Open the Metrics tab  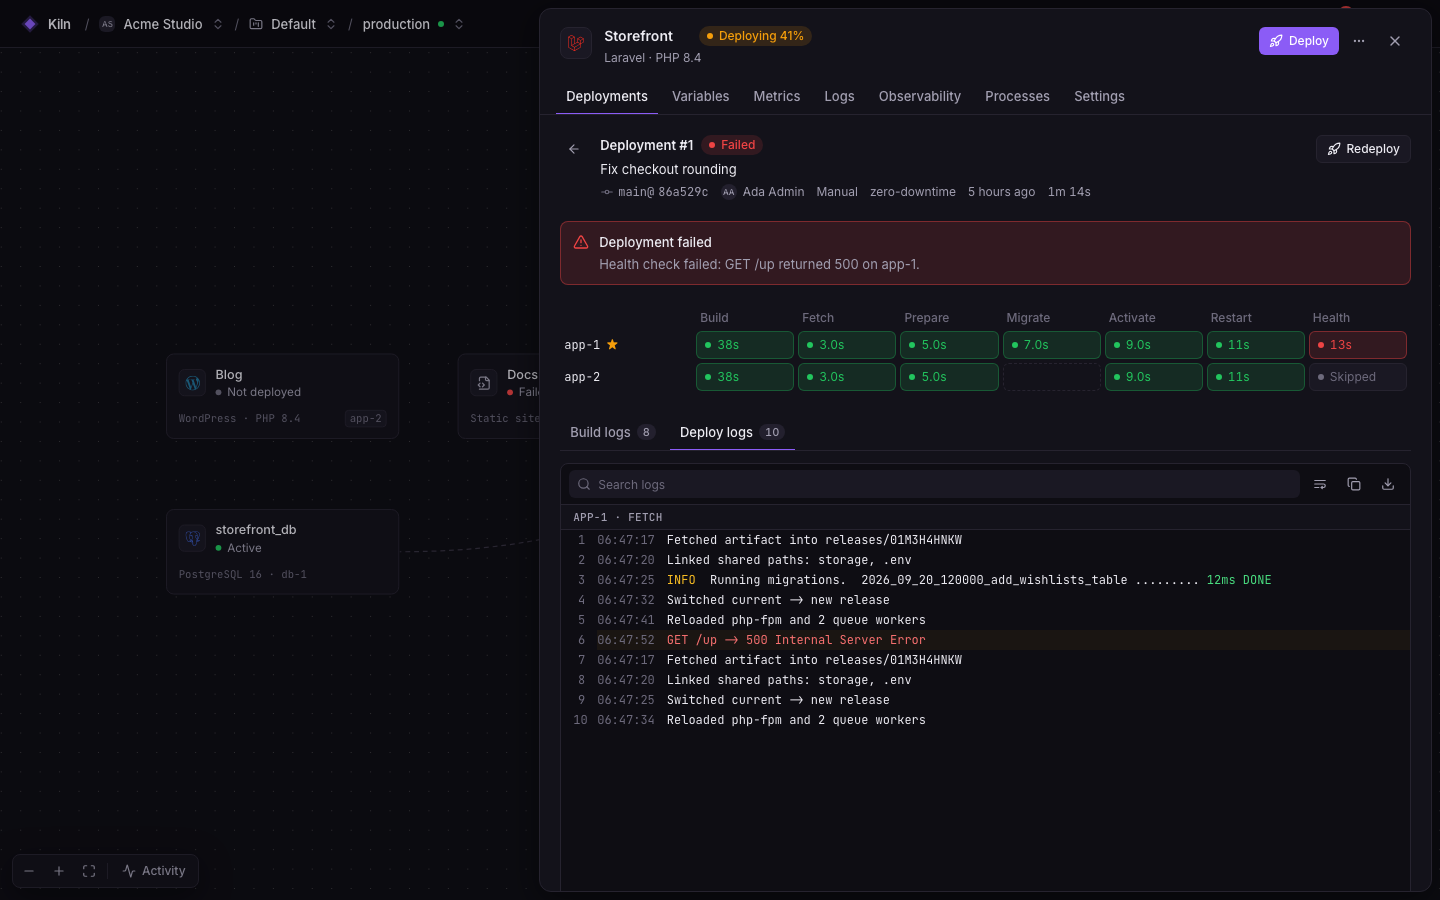click(777, 96)
